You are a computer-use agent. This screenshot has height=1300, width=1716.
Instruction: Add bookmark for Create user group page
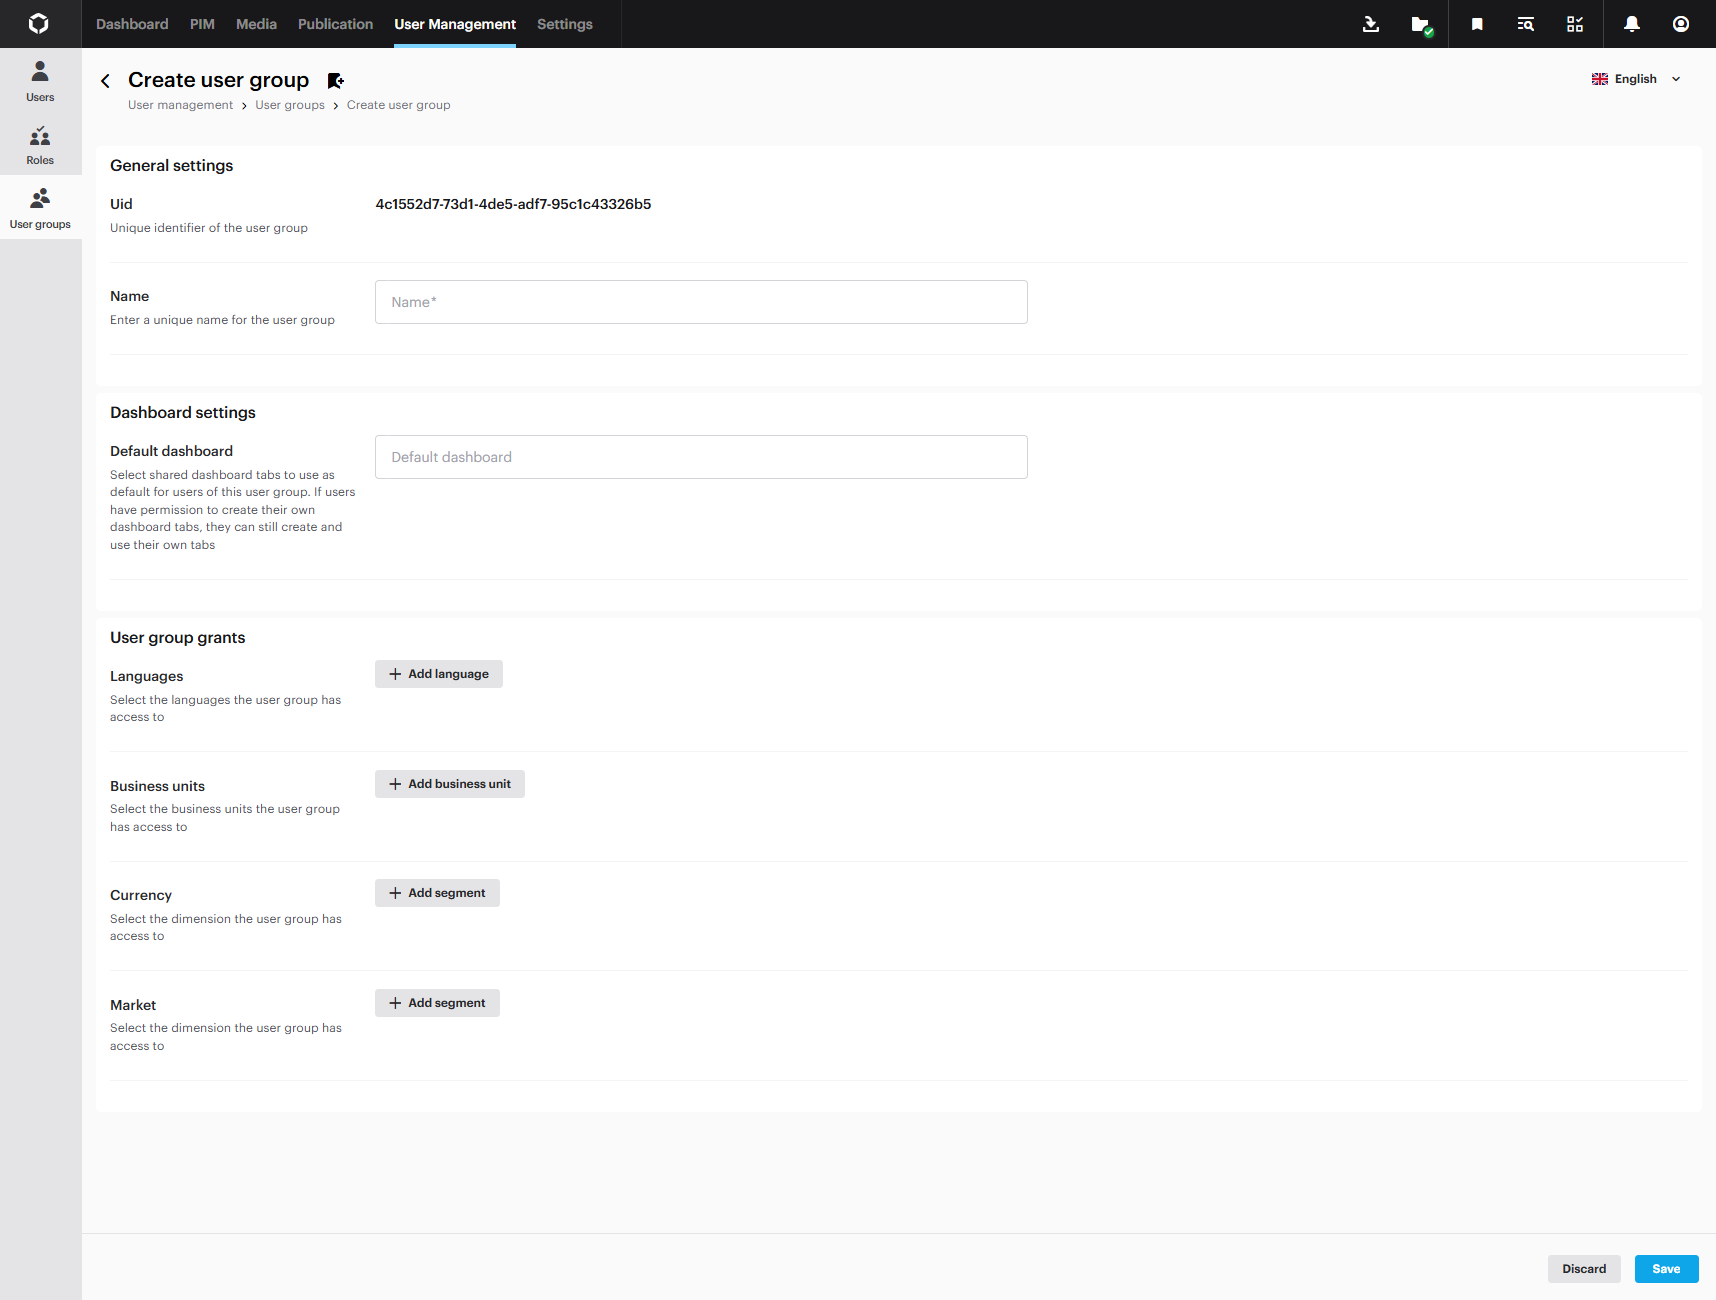(336, 81)
